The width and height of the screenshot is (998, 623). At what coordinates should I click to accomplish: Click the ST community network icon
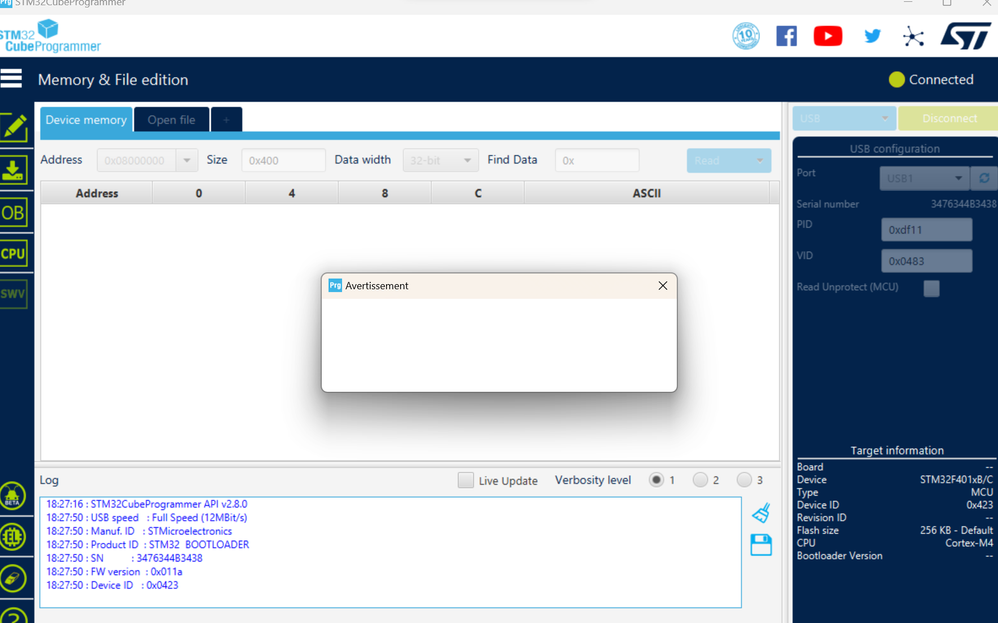coord(913,36)
